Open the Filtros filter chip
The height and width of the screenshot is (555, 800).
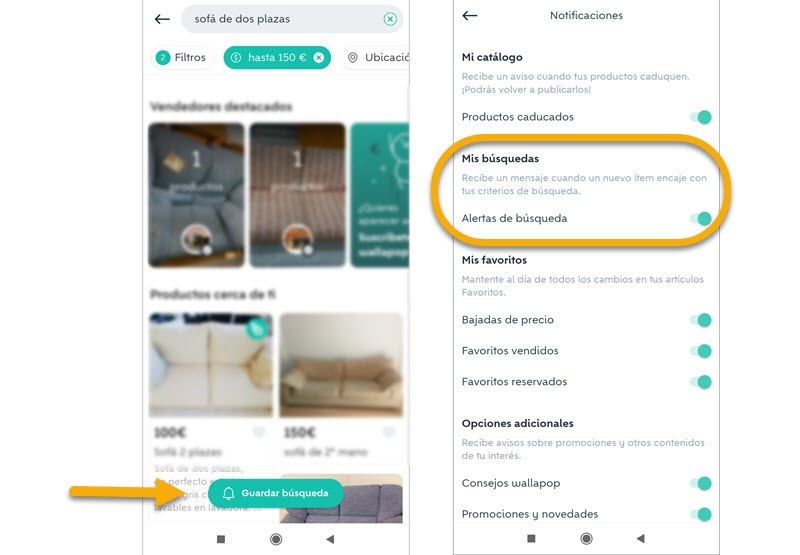(x=182, y=58)
